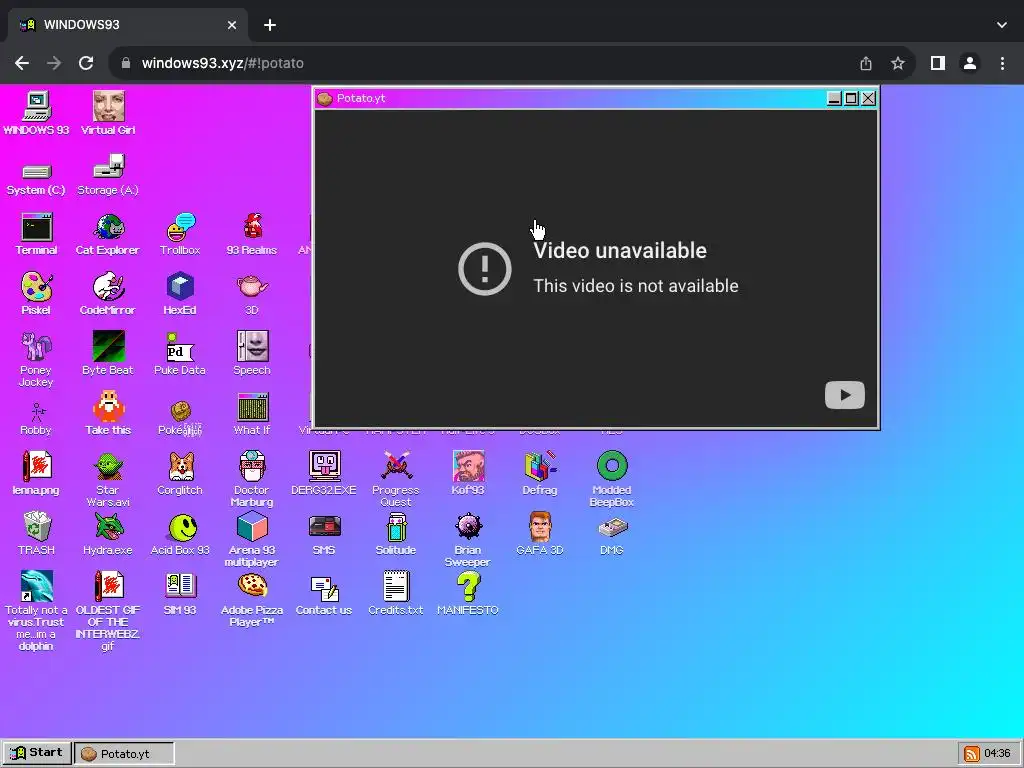Close the Potato.yt window
The width and height of the screenshot is (1024, 768).
tap(868, 99)
